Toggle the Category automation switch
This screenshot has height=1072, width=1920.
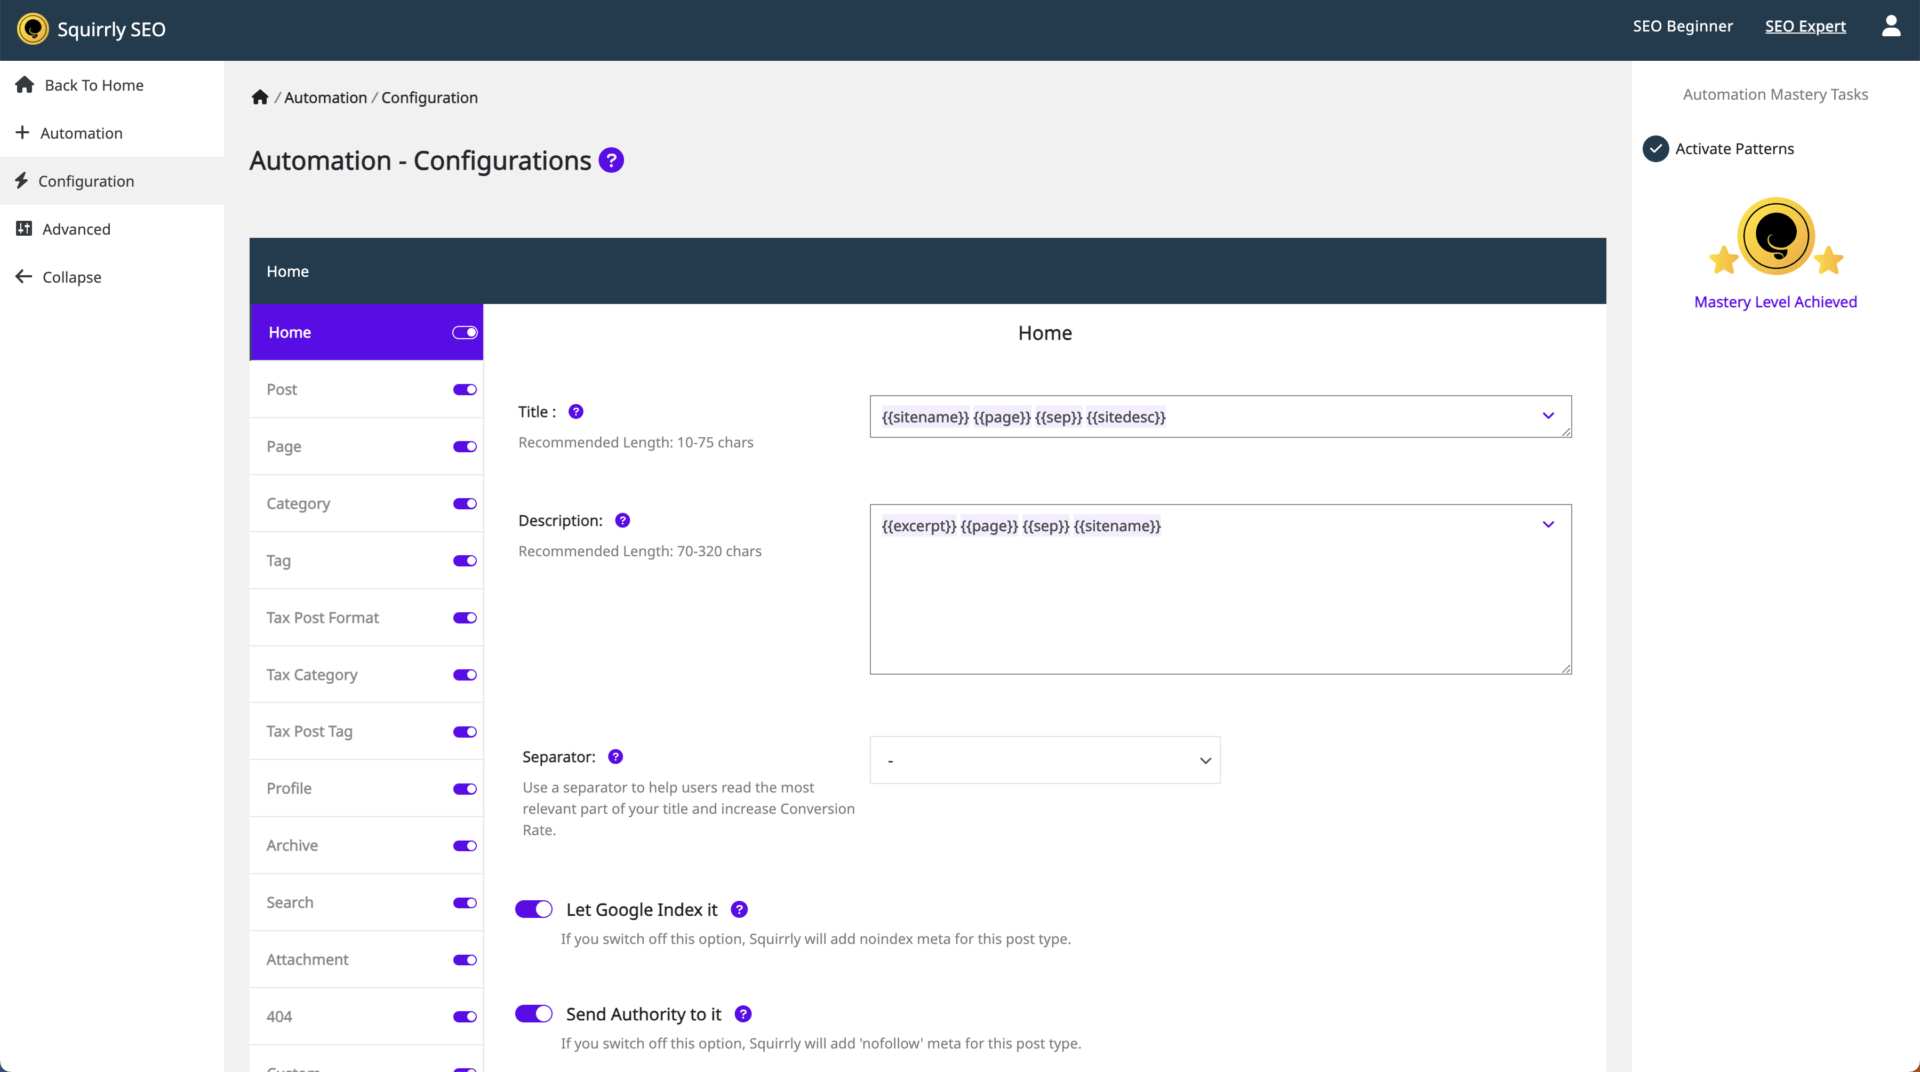click(465, 504)
